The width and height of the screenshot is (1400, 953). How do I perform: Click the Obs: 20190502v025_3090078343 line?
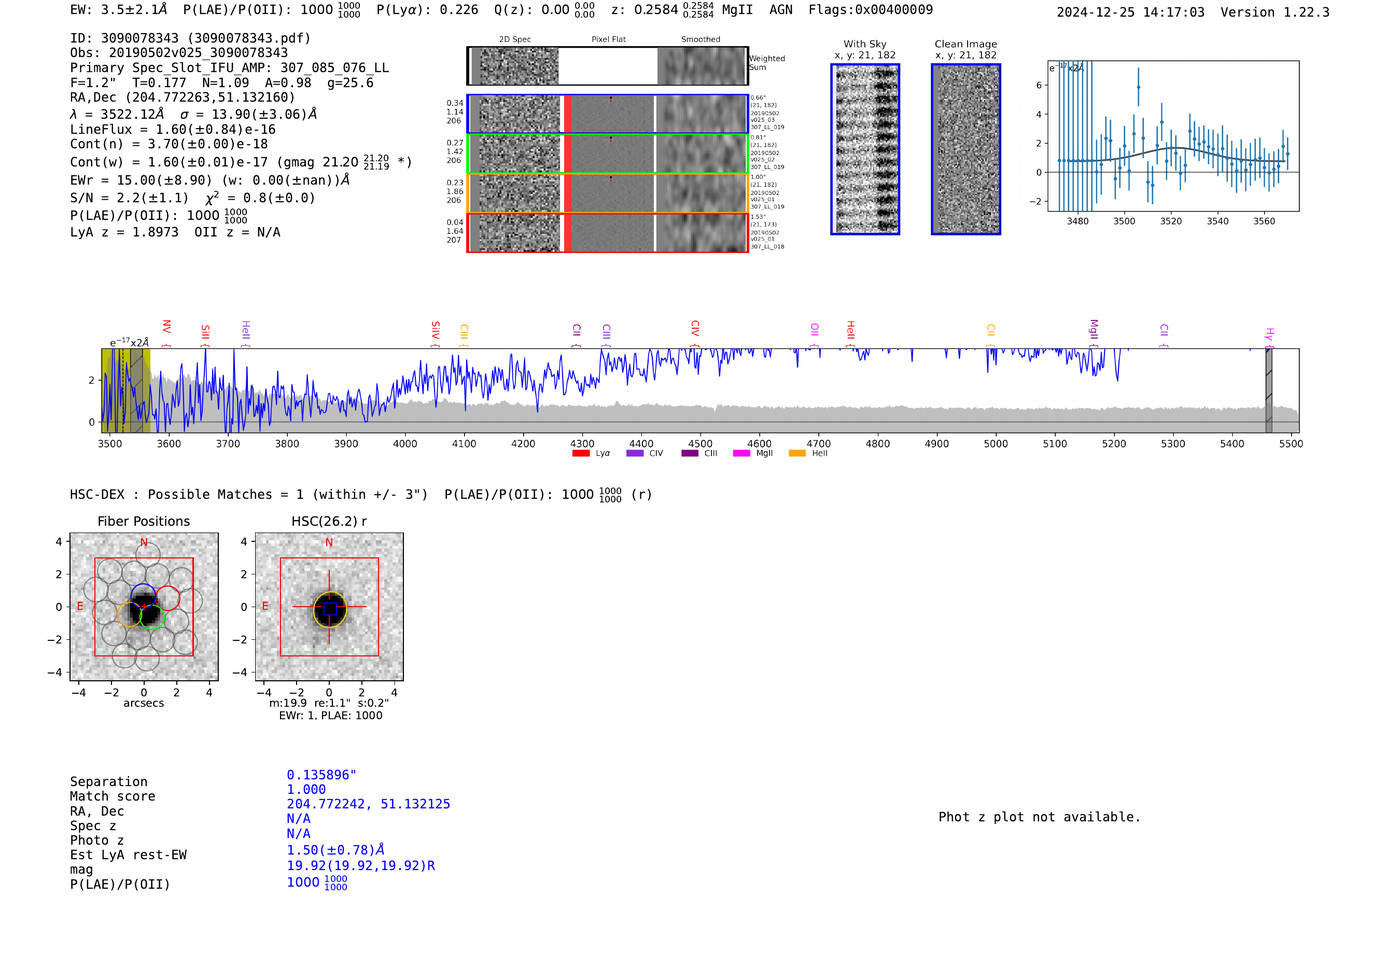click(179, 53)
